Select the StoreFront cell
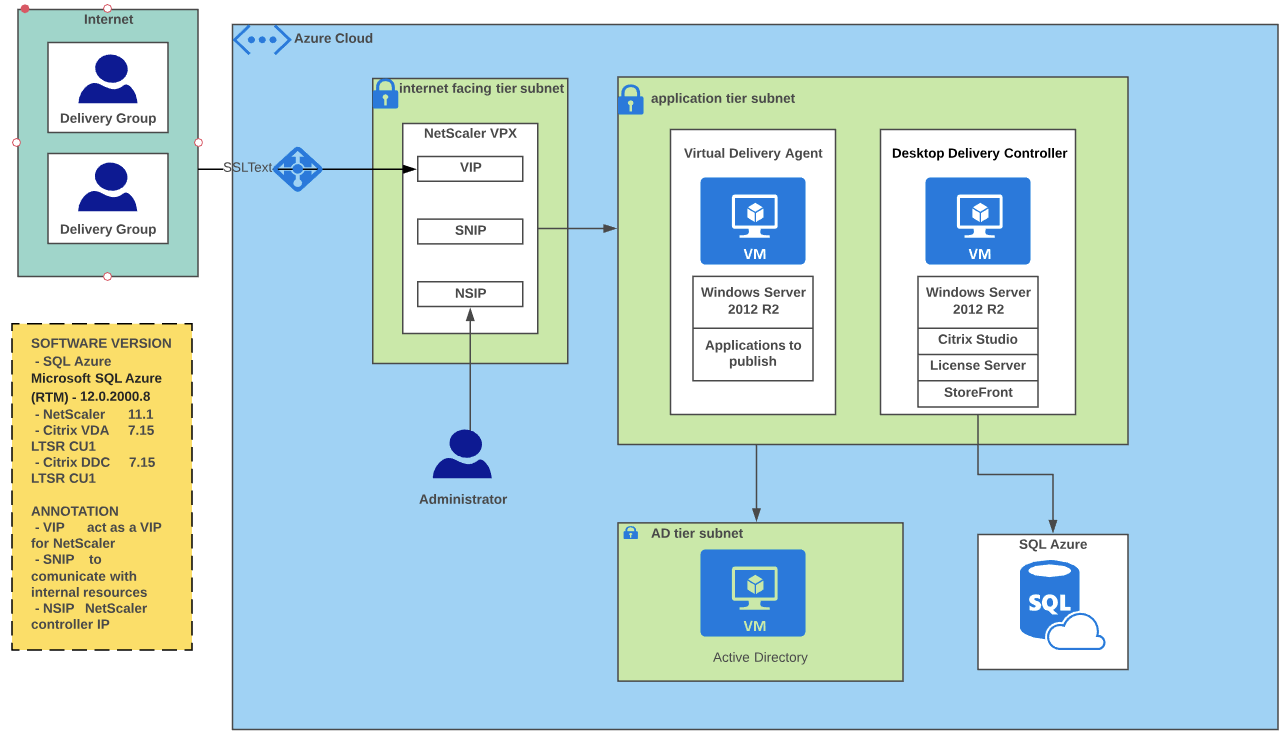Screen dimensions: 1288x739 point(977,393)
